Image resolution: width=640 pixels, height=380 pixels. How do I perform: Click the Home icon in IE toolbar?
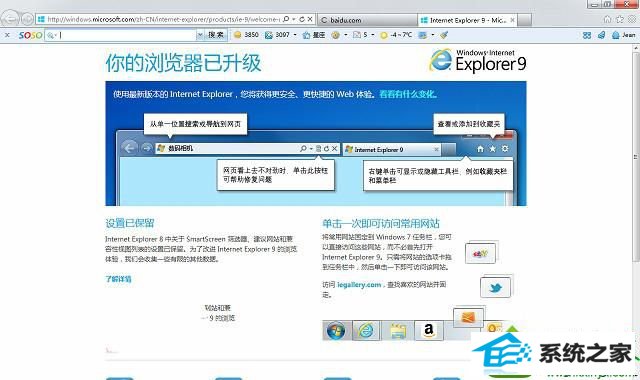click(x=607, y=19)
